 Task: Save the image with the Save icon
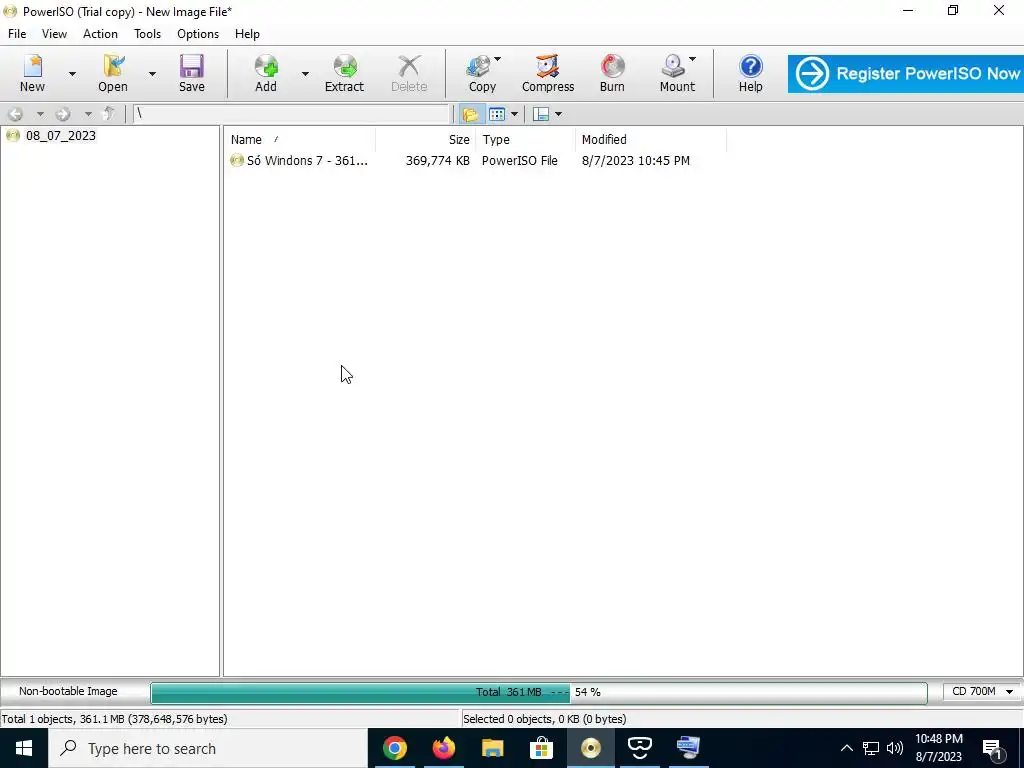point(191,73)
